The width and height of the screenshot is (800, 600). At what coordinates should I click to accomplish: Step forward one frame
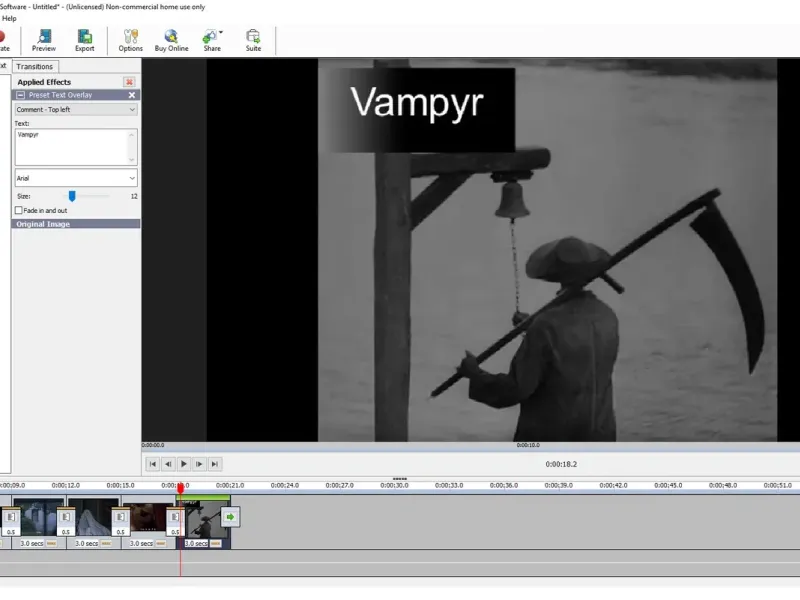coord(199,464)
